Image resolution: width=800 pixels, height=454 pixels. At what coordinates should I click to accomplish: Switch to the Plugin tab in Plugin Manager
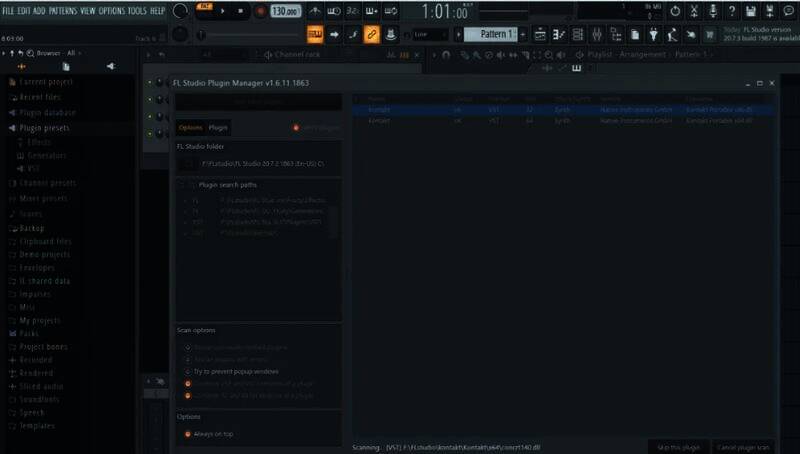pos(218,128)
